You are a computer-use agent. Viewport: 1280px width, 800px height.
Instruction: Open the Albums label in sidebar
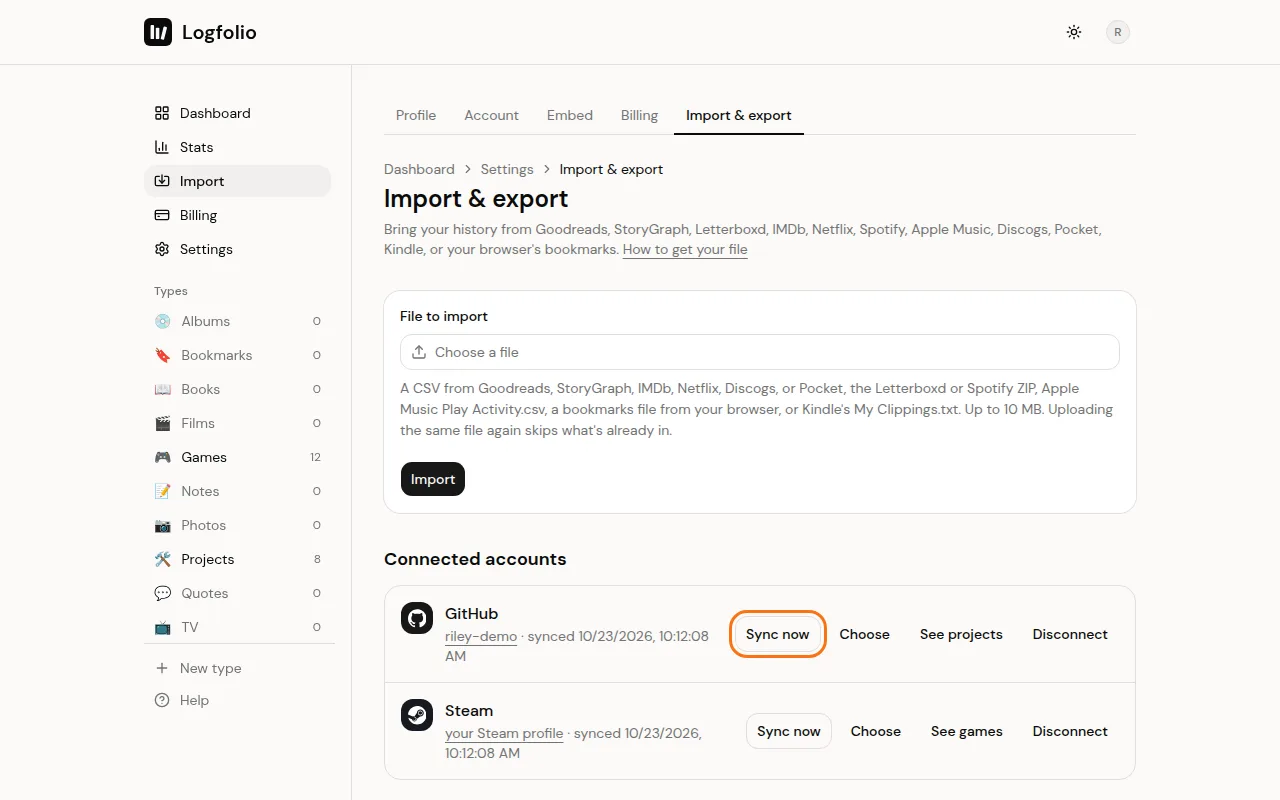[x=206, y=321]
